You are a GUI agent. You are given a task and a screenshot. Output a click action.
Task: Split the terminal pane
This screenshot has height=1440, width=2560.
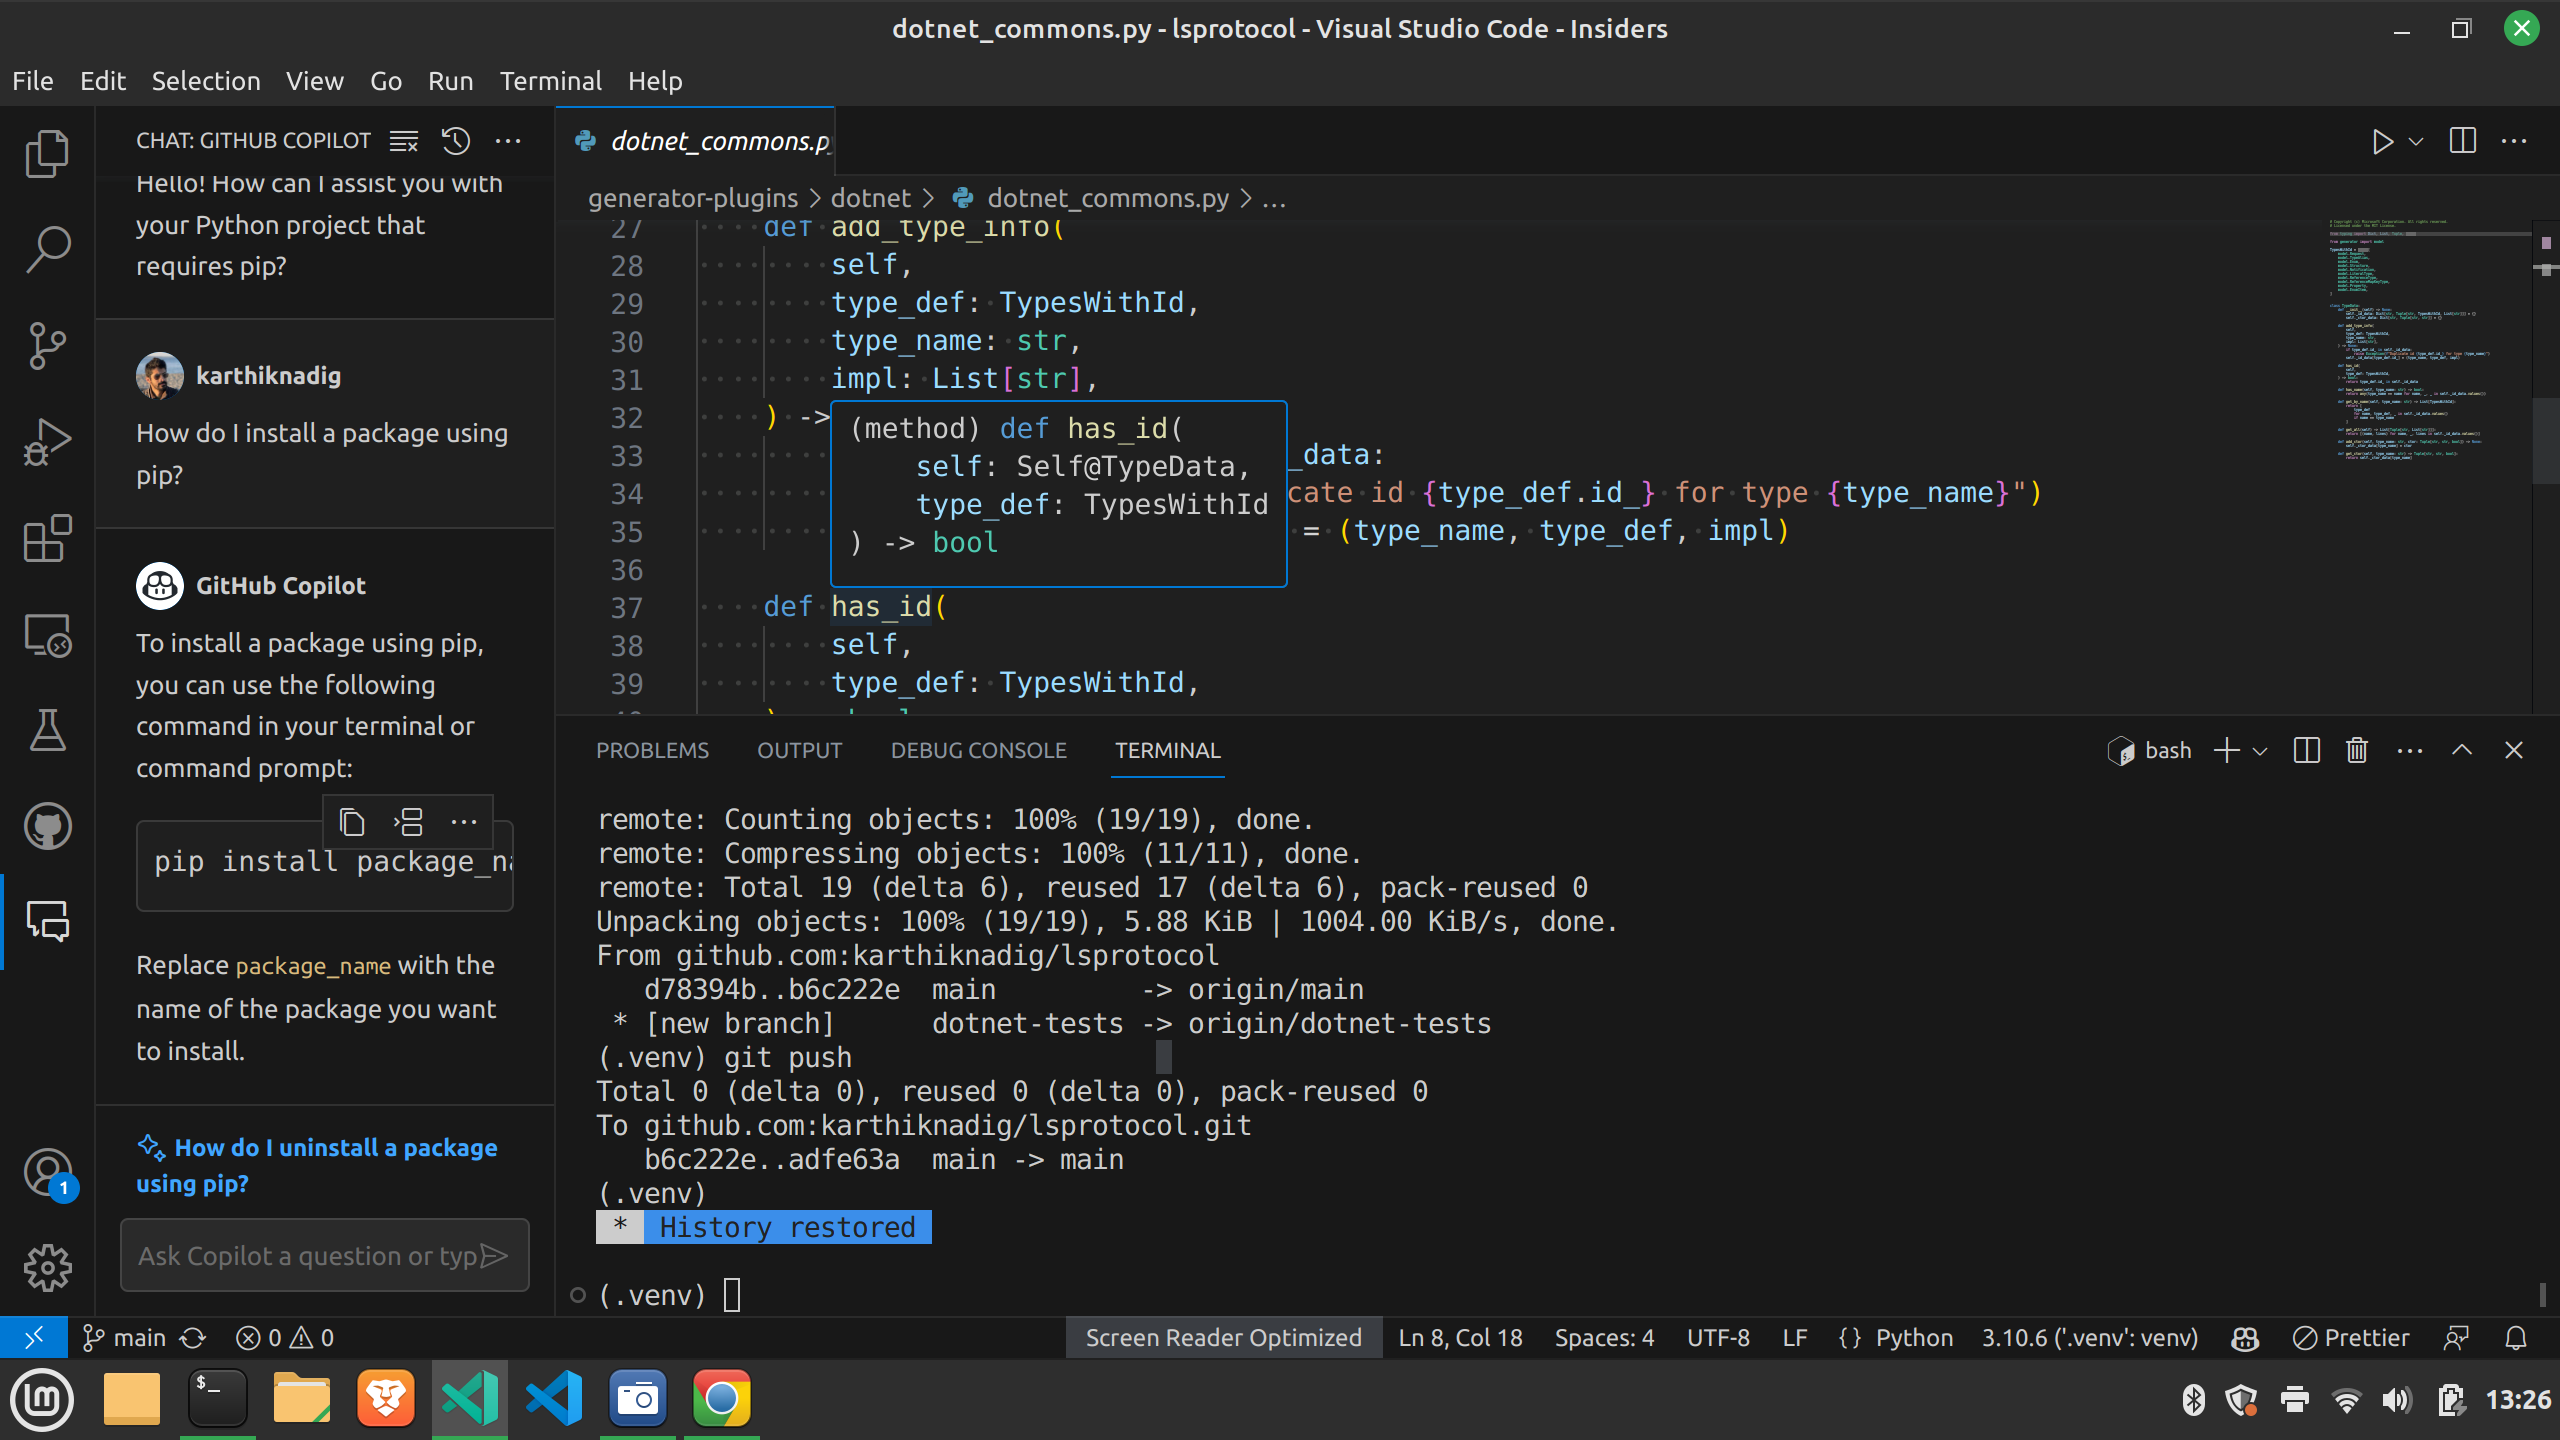point(2305,750)
